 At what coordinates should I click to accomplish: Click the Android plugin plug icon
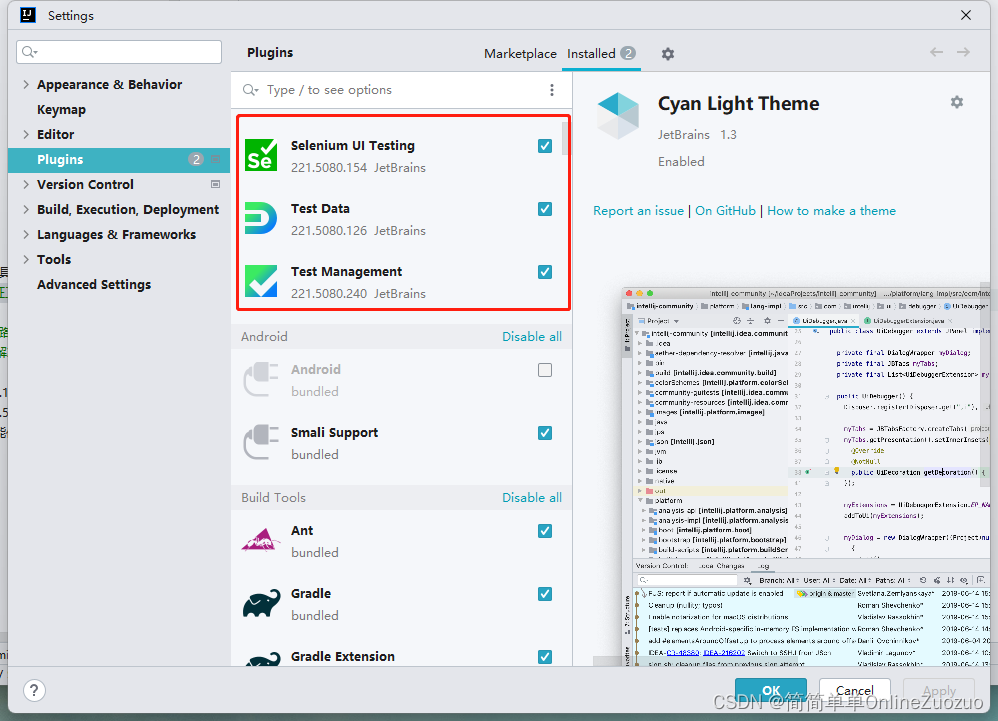[261, 379]
